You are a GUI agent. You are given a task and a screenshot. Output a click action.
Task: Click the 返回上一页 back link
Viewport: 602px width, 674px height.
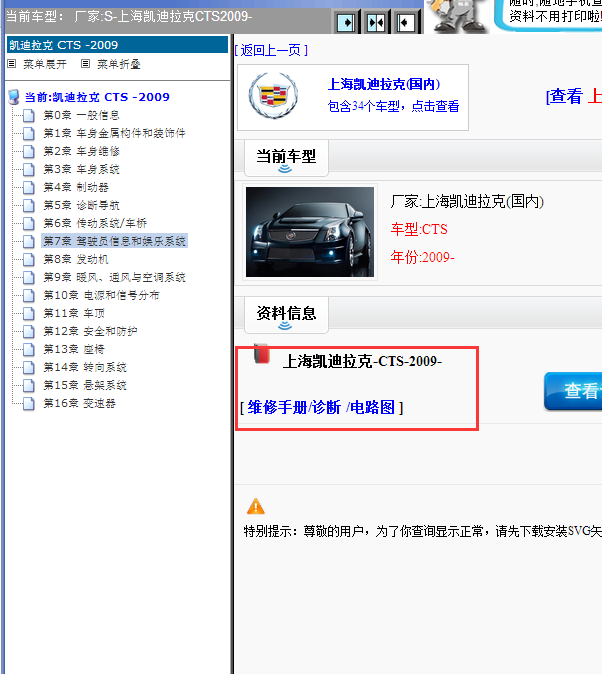(271, 50)
